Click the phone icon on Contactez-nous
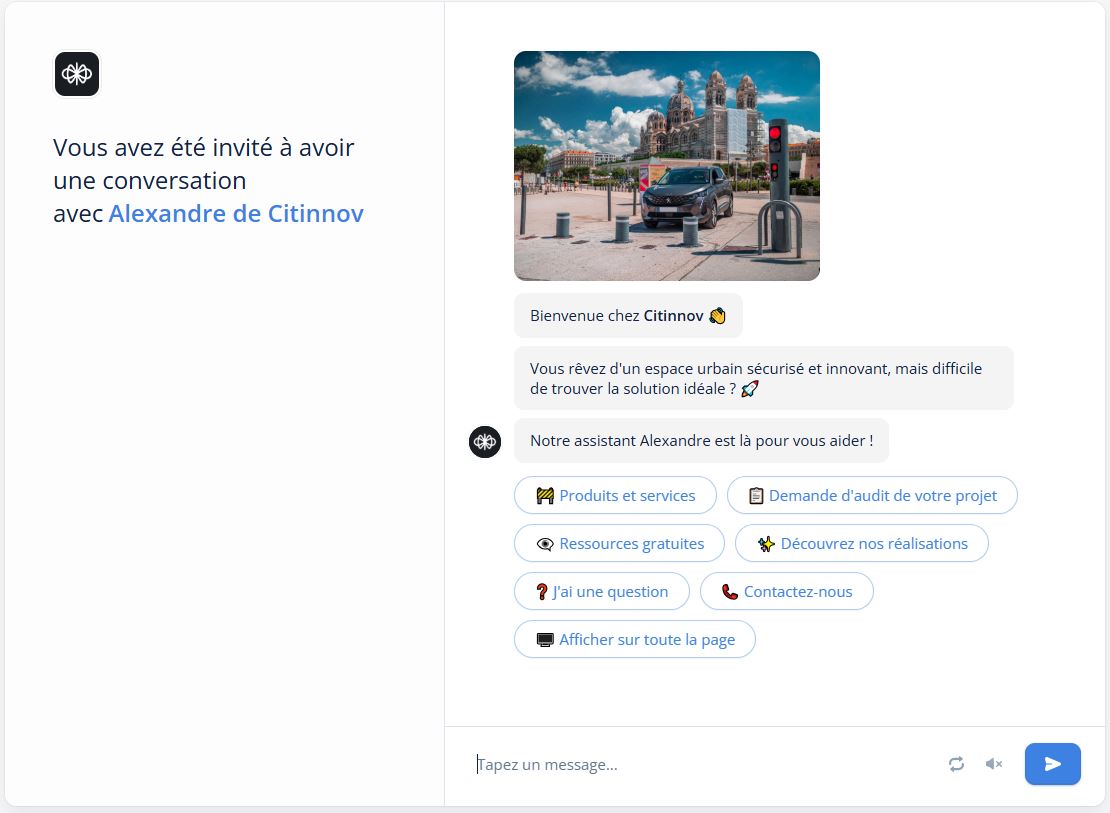1110x813 pixels. (729, 591)
